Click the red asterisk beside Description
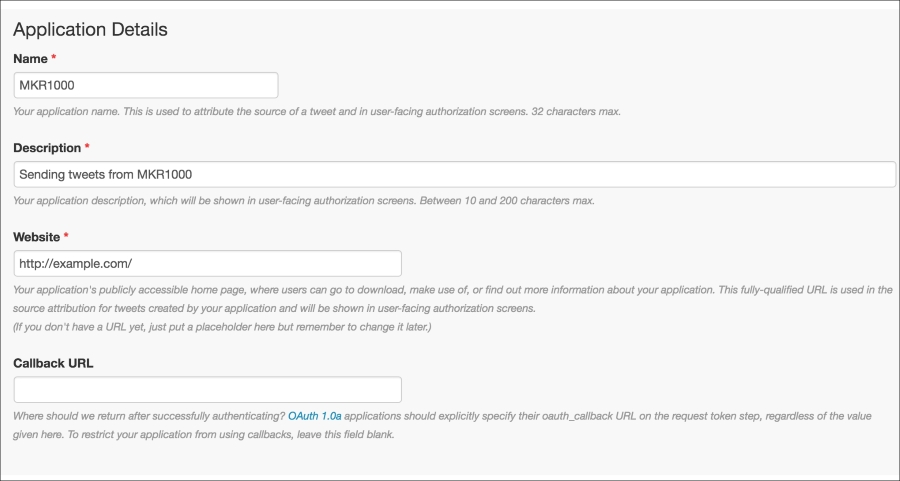This screenshot has height=481, width=900. pyautogui.click(x=87, y=146)
